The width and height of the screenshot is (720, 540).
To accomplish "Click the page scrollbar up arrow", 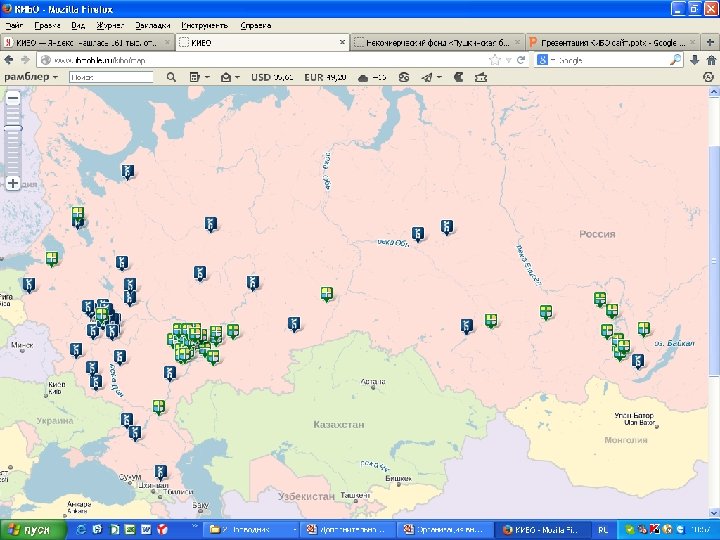I will tap(714, 92).
